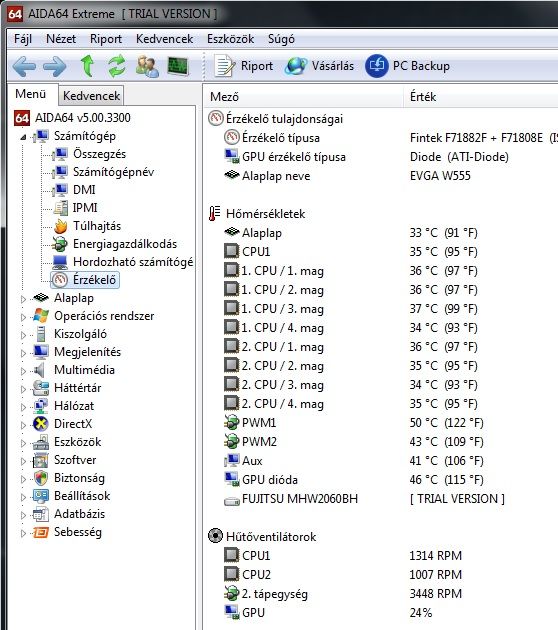The height and width of the screenshot is (630, 558).
Task: Expand the Hálózat tree node
Action: [x=23, y=407]
